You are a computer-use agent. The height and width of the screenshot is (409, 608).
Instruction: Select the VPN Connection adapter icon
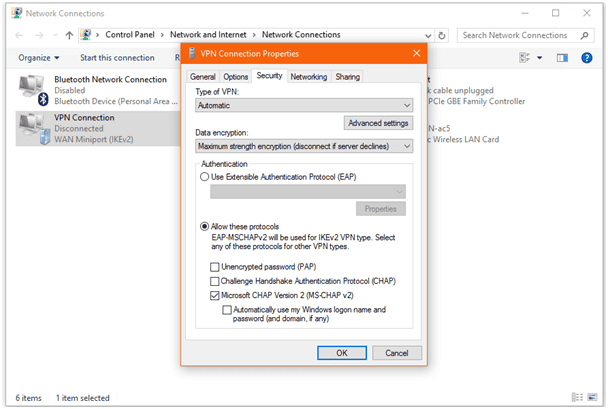[x=34, y=129]
